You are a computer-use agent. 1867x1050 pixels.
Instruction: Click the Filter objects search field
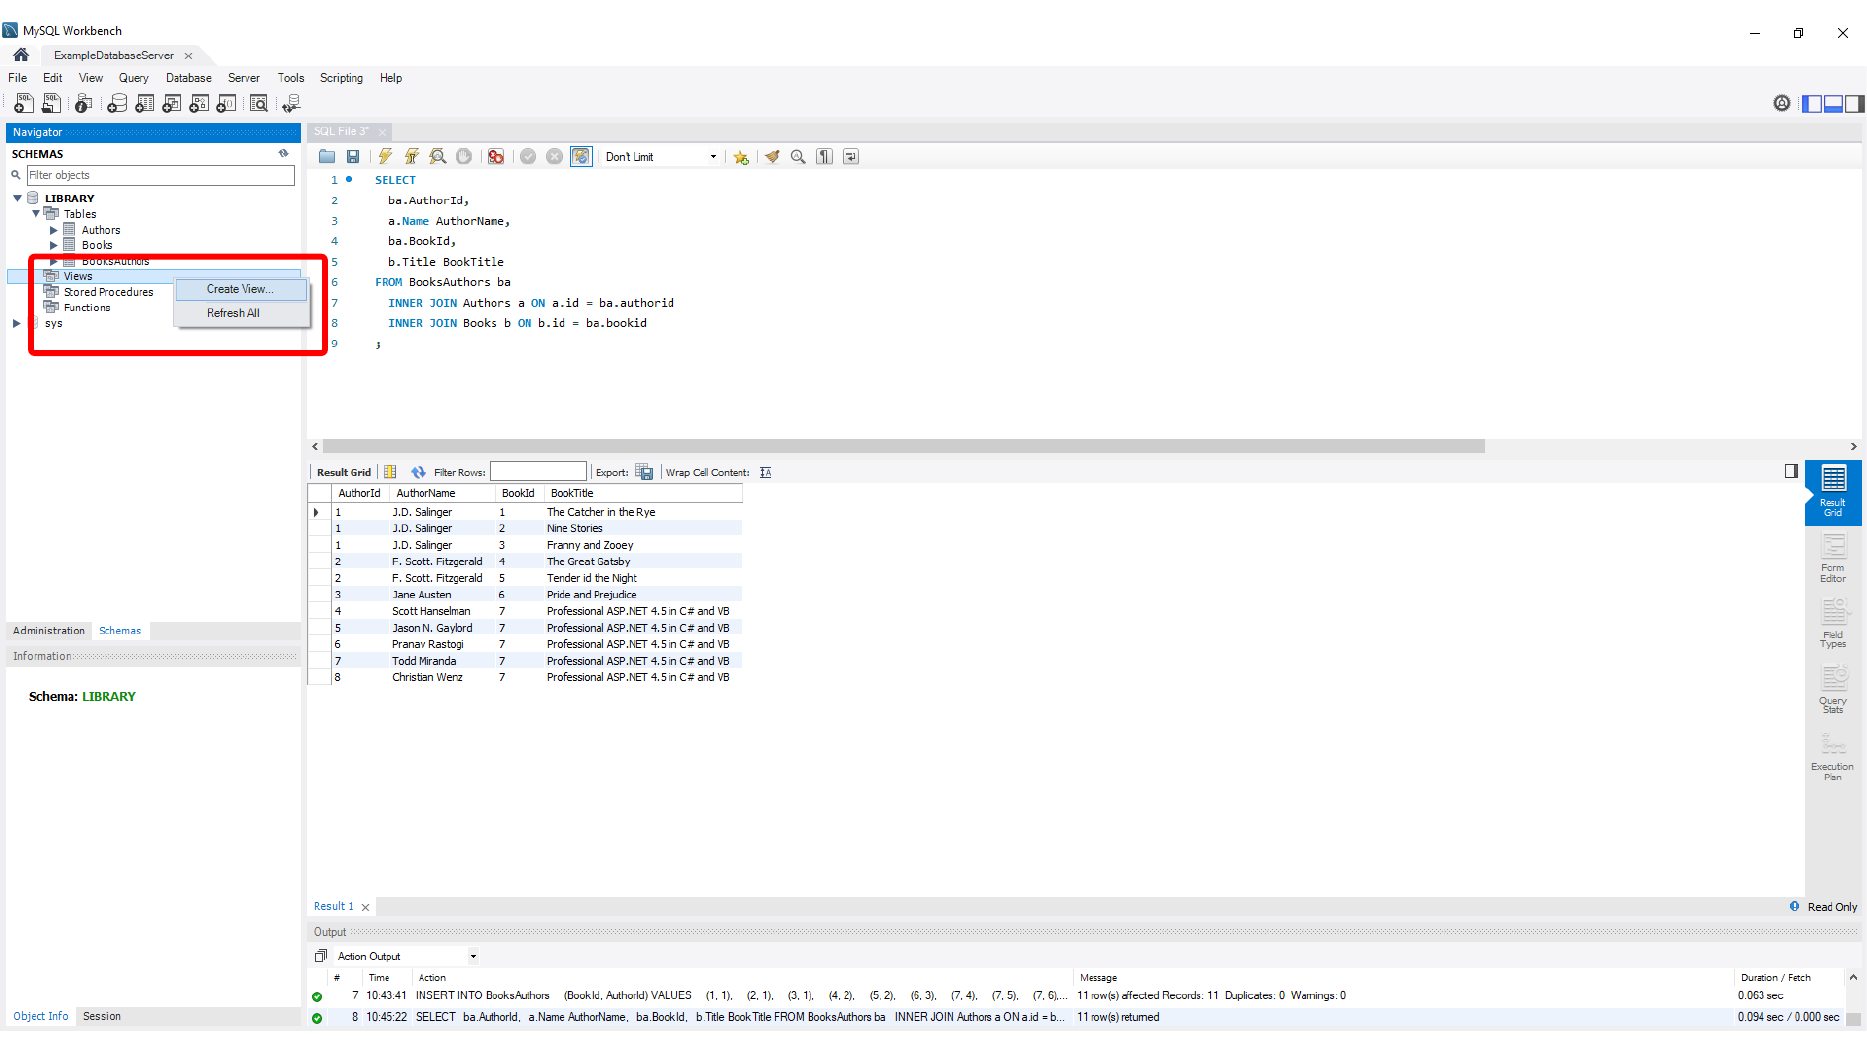pyautogui.click(x=161, y=175)
